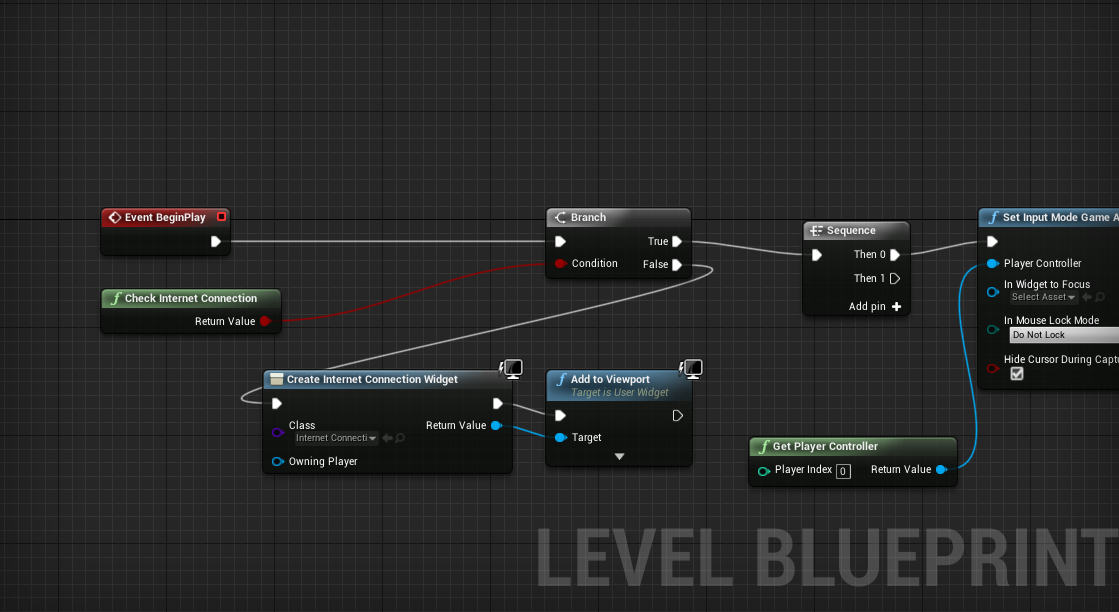This screenshot has width=1119, height=612.
Task: Select the Get Player Controller node header
Action: click(853, 447)
